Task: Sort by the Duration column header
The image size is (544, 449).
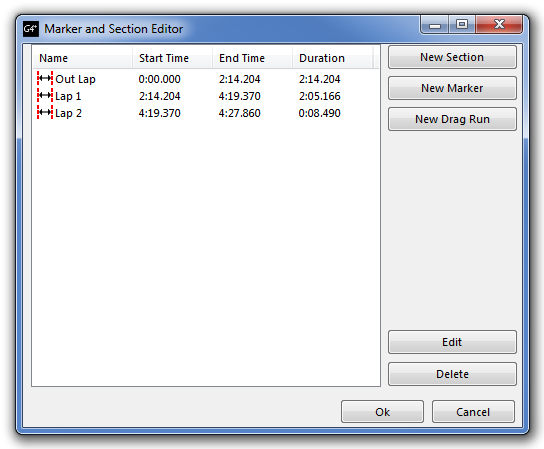Action: [x=332, y=58]
